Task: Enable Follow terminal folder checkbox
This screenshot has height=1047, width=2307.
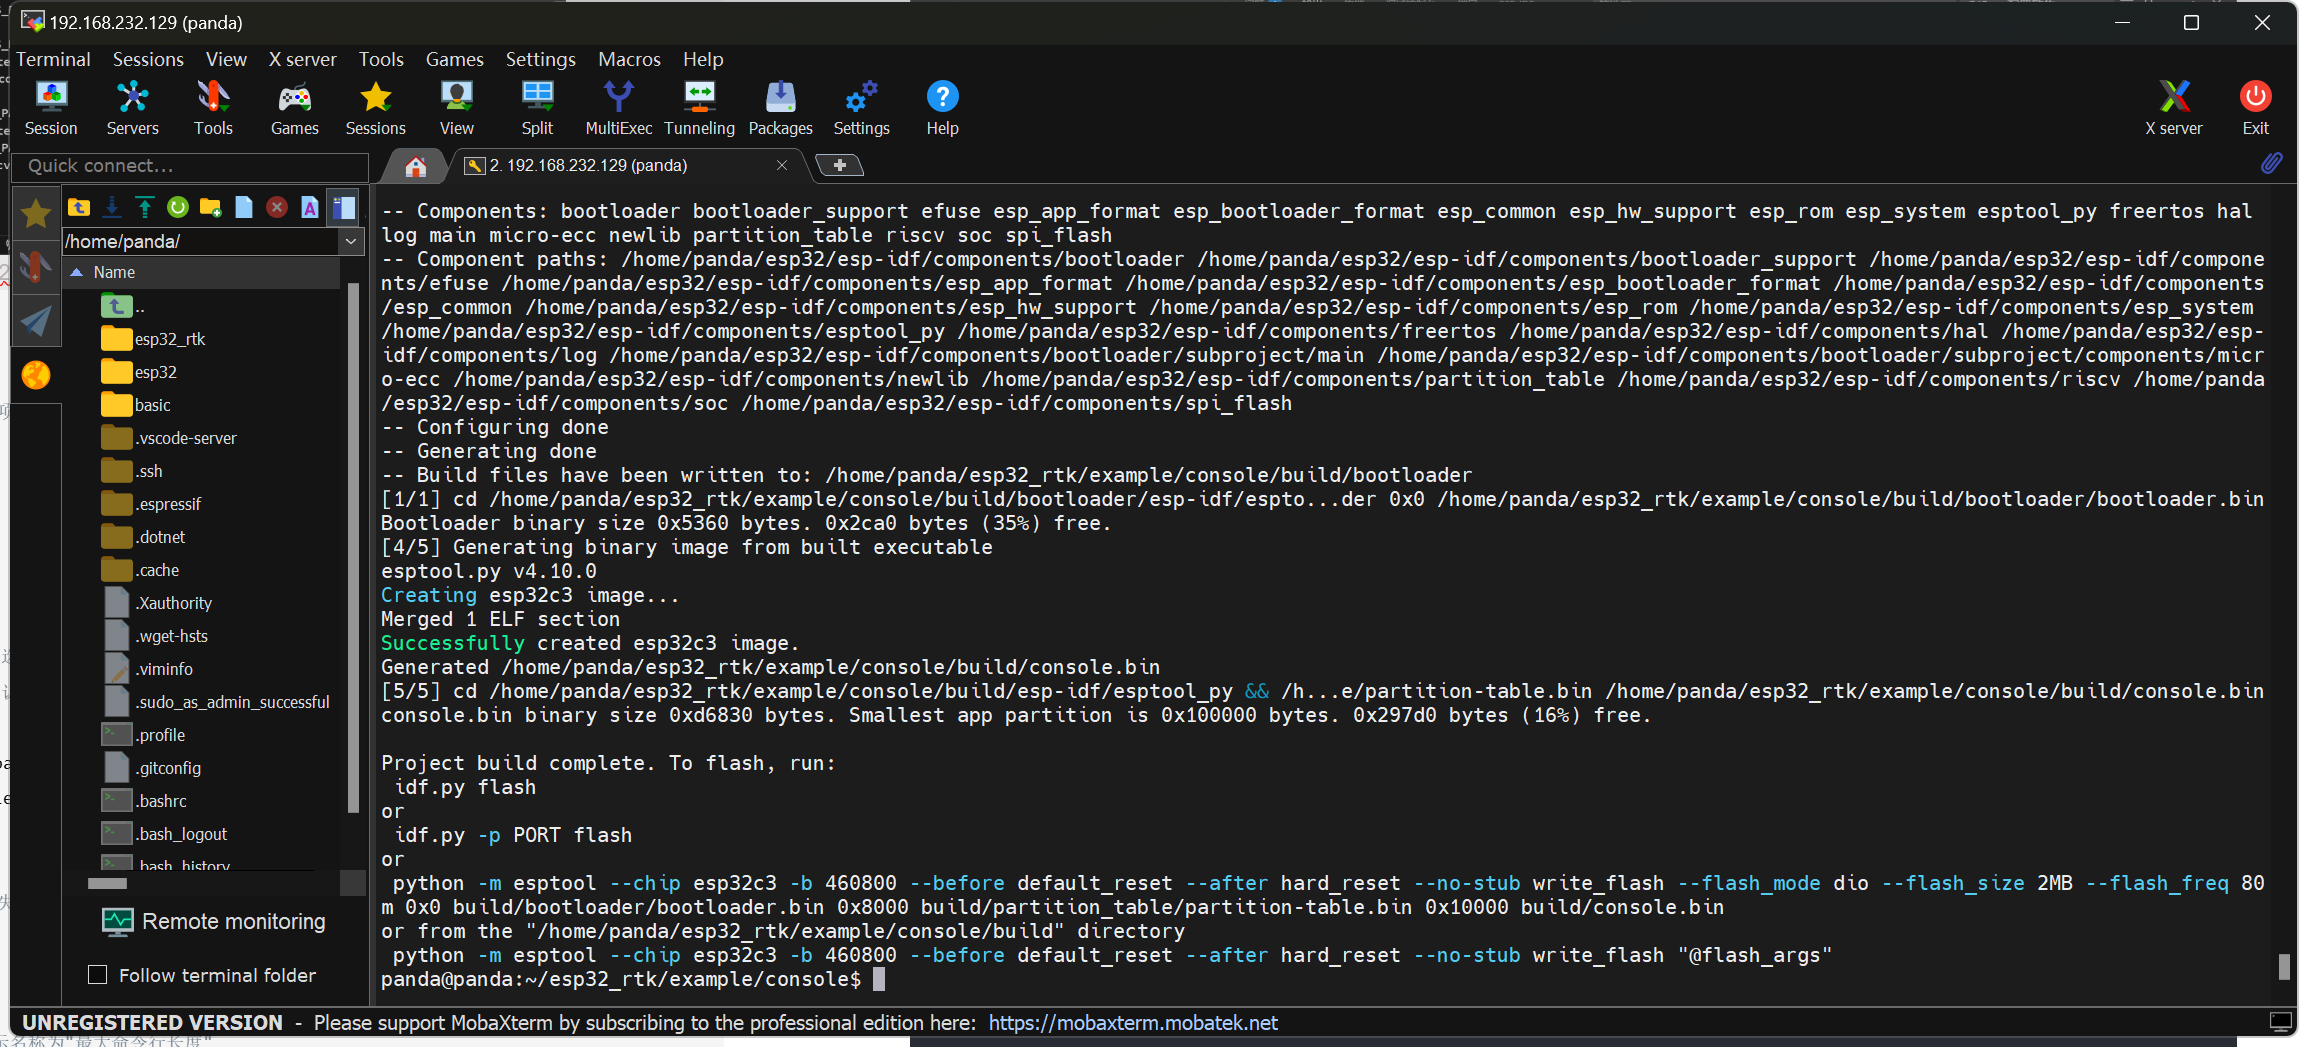Action: [98, 974]
